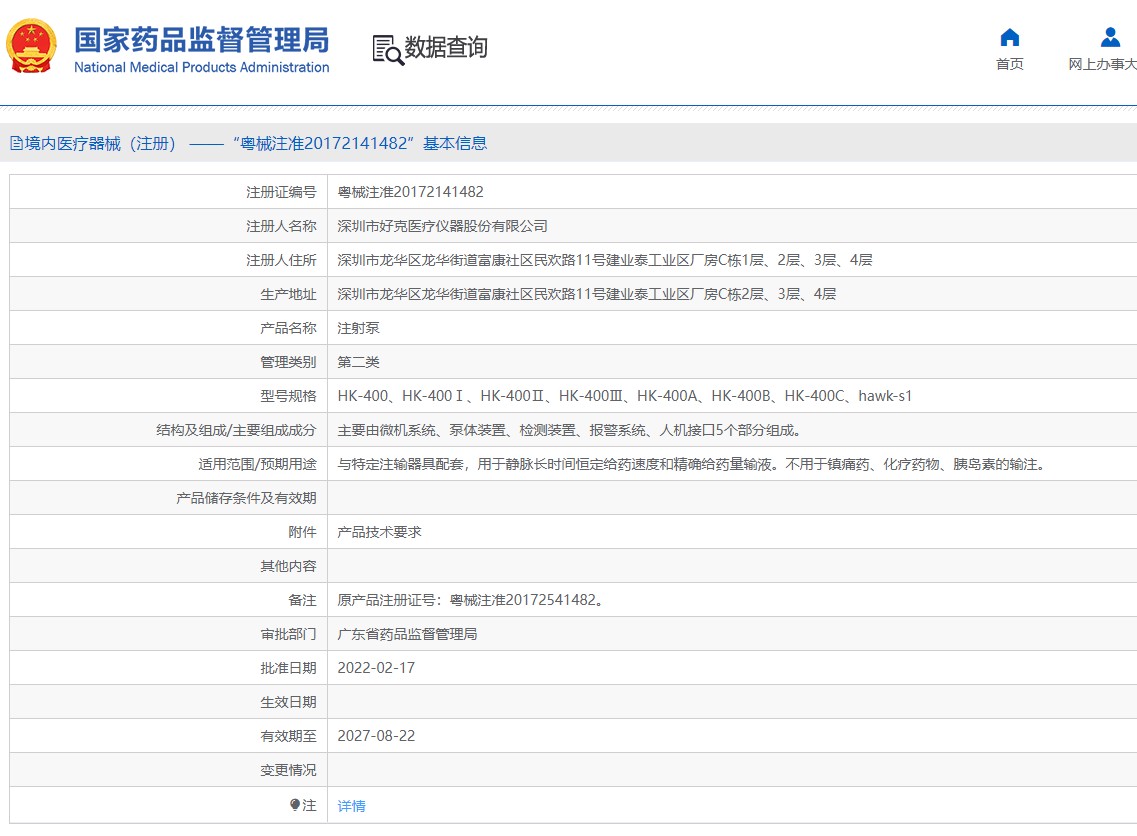Click the 首页 home icon
The width and height of the screenshot is (1137, 836).
click(x=1009, y=38)
